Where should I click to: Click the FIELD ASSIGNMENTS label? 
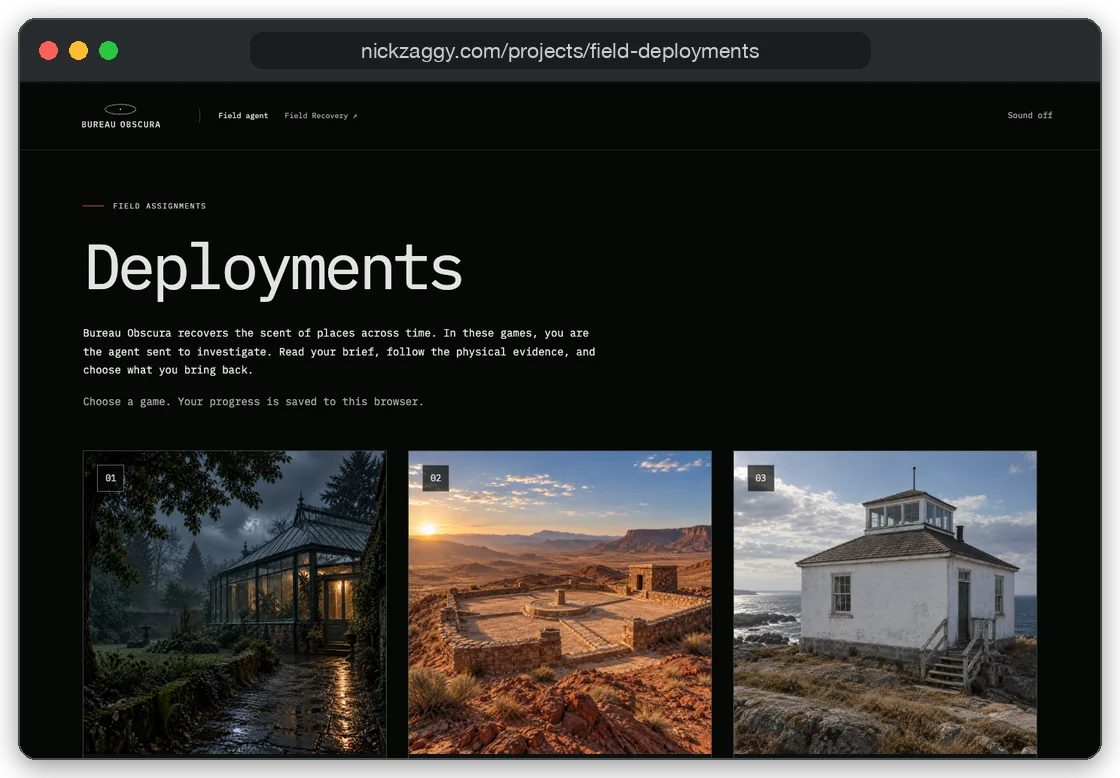[159, 206]
